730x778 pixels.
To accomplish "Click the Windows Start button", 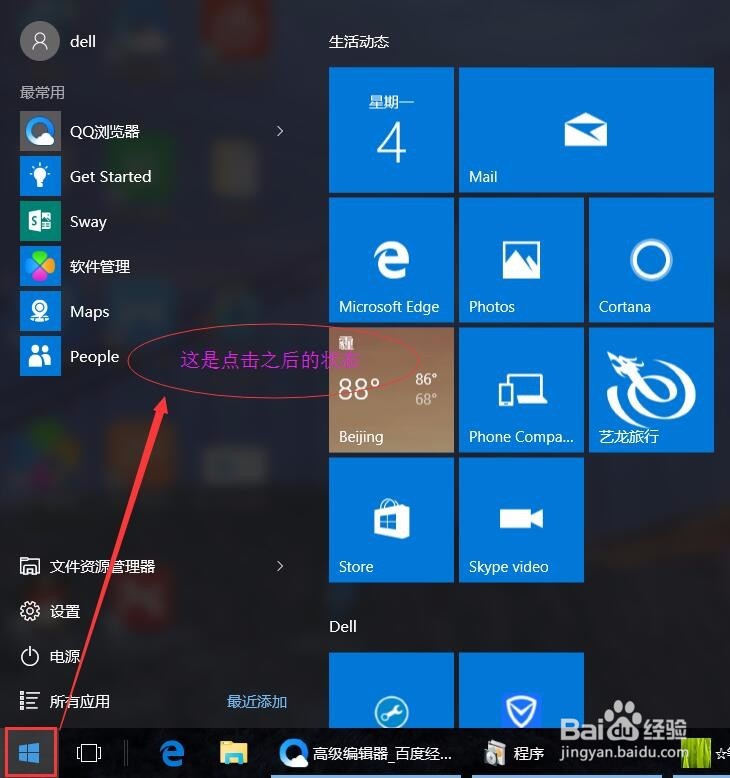I will pyautogui.click(x=29, y=753).
